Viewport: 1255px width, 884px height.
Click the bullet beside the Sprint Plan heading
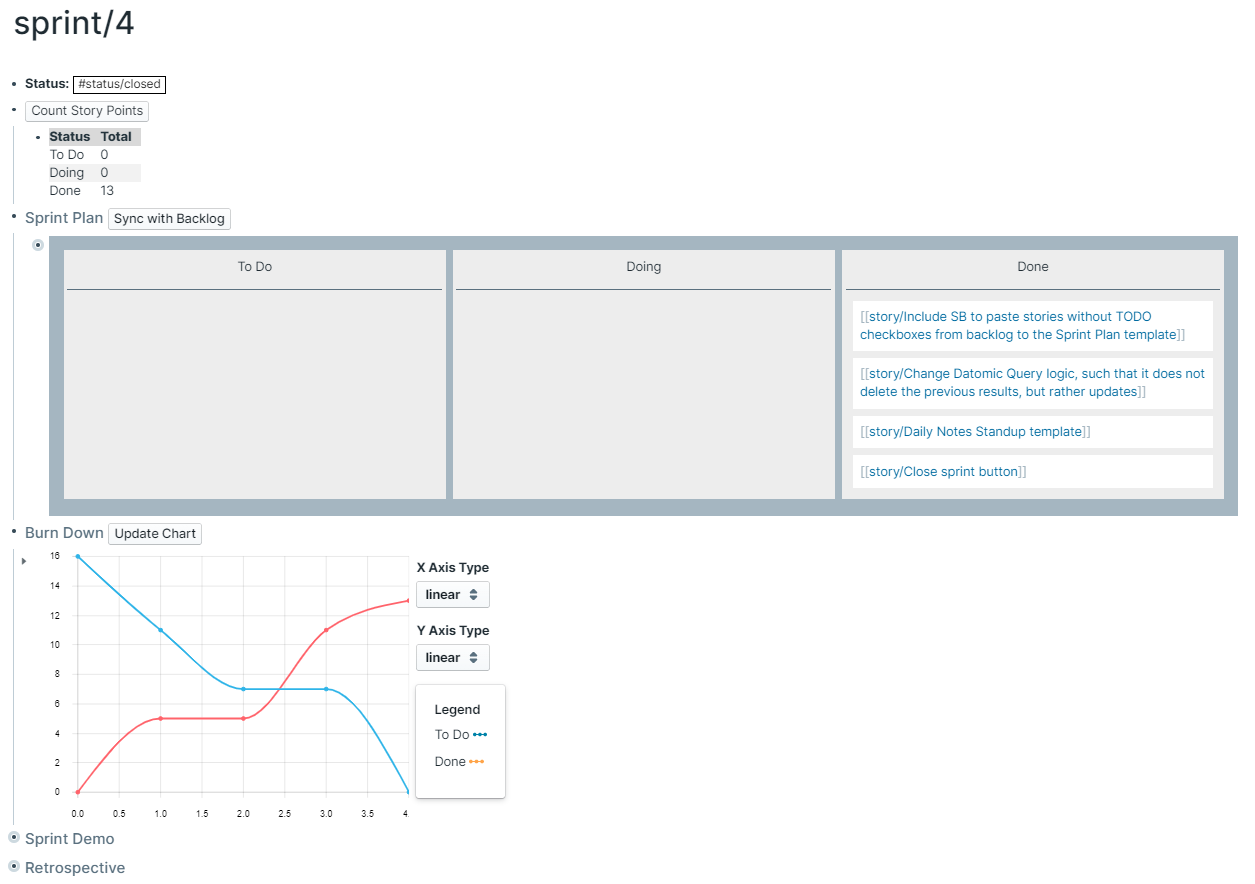tap(13, 218)
